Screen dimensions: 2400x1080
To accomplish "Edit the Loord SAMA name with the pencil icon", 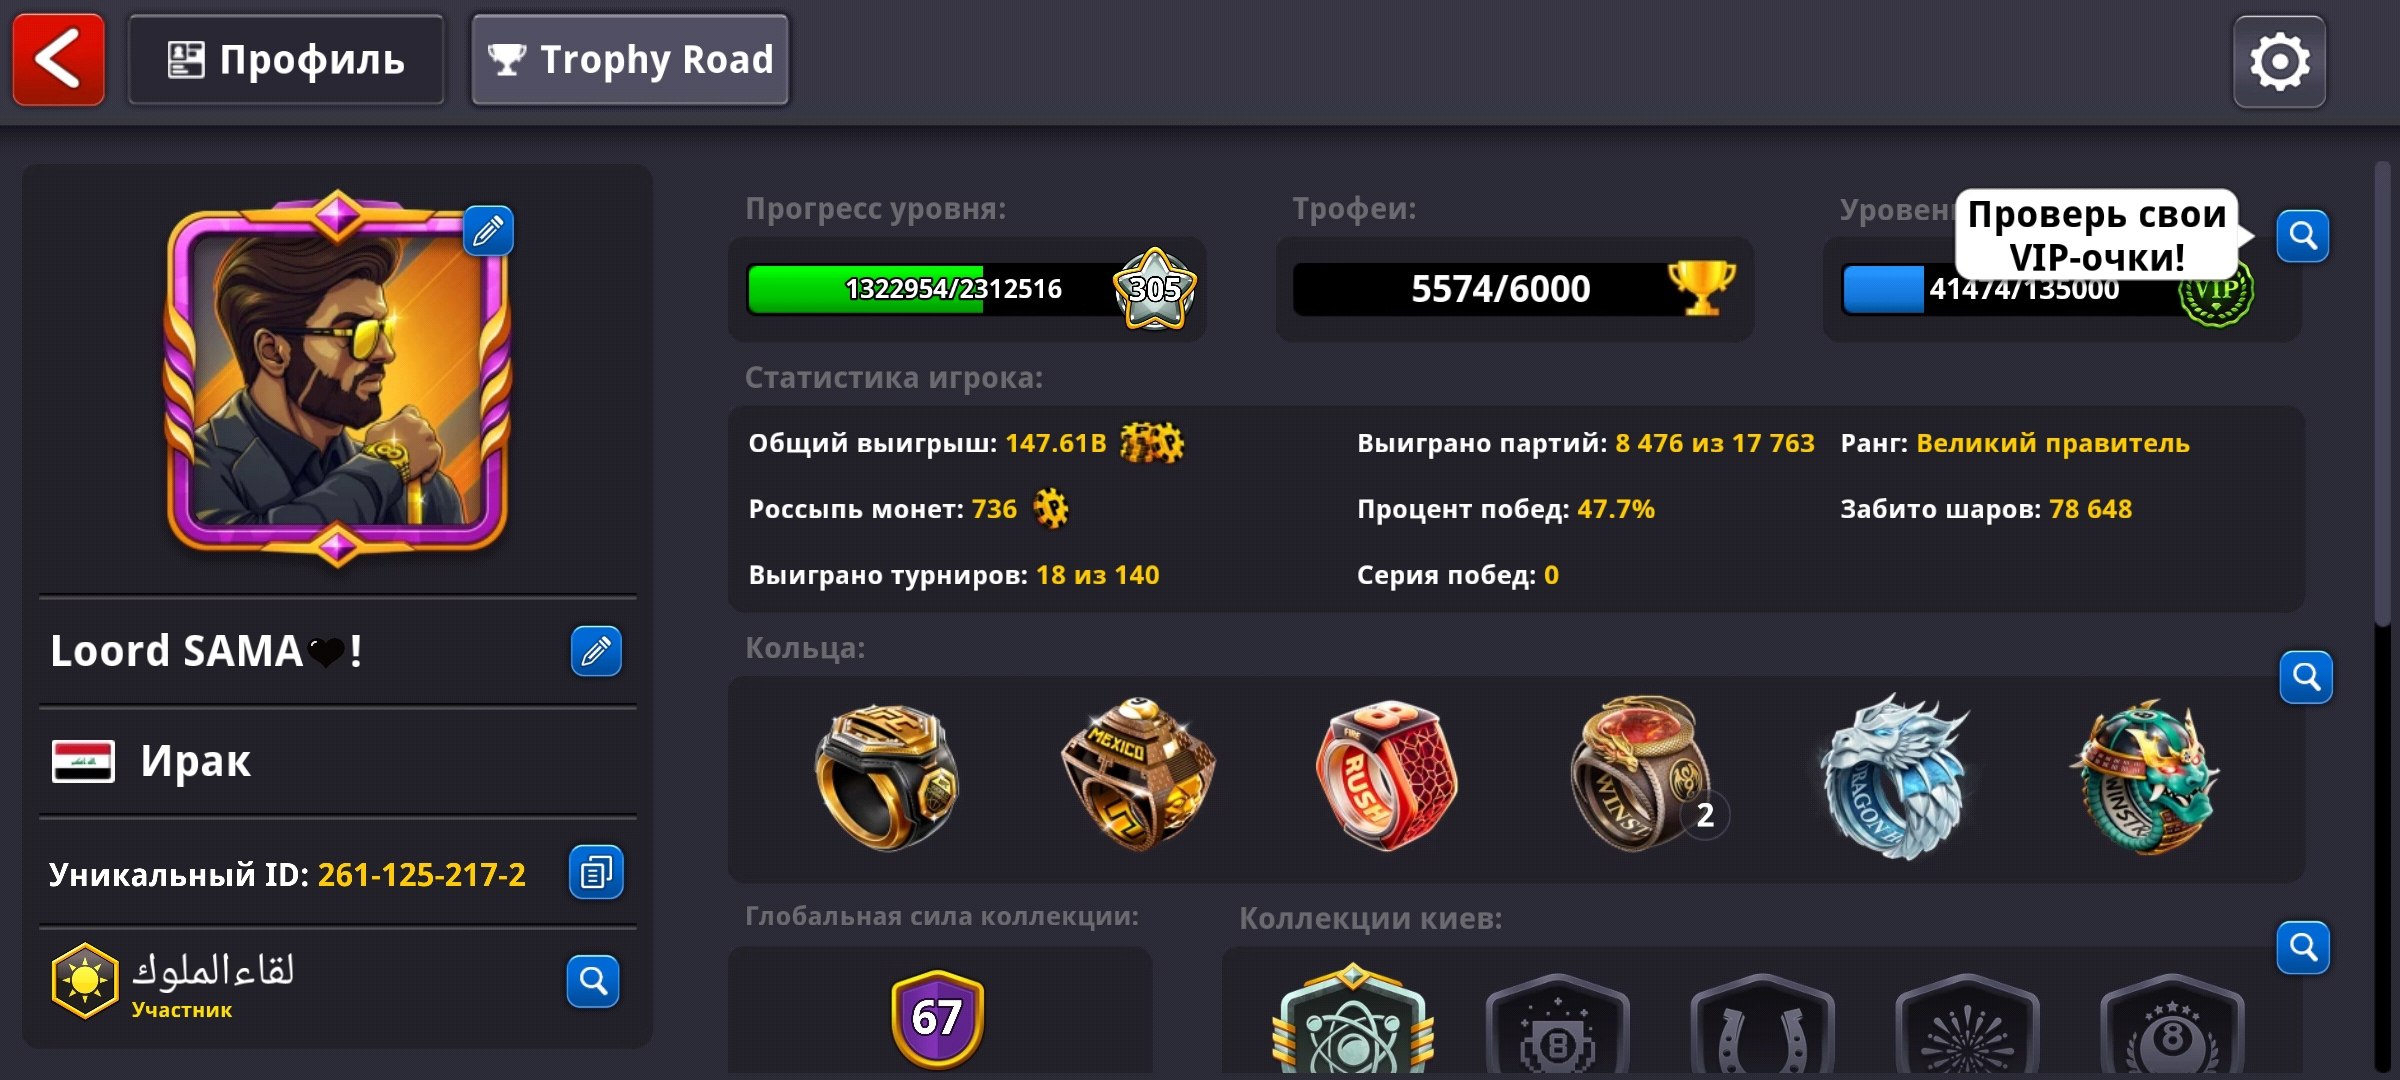I will pos(596,651).
